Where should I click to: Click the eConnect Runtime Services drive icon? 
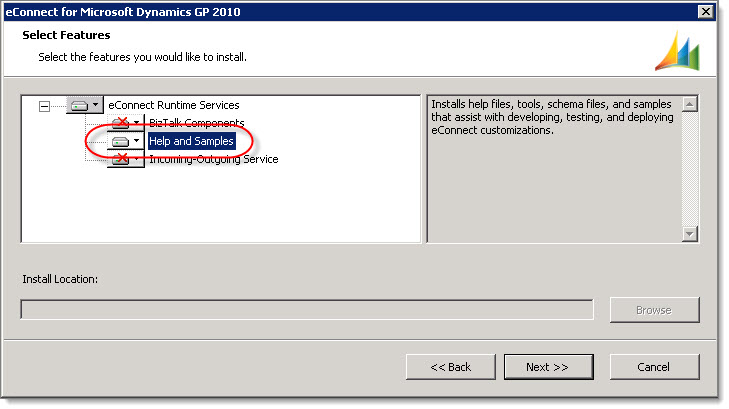[79, 105]
